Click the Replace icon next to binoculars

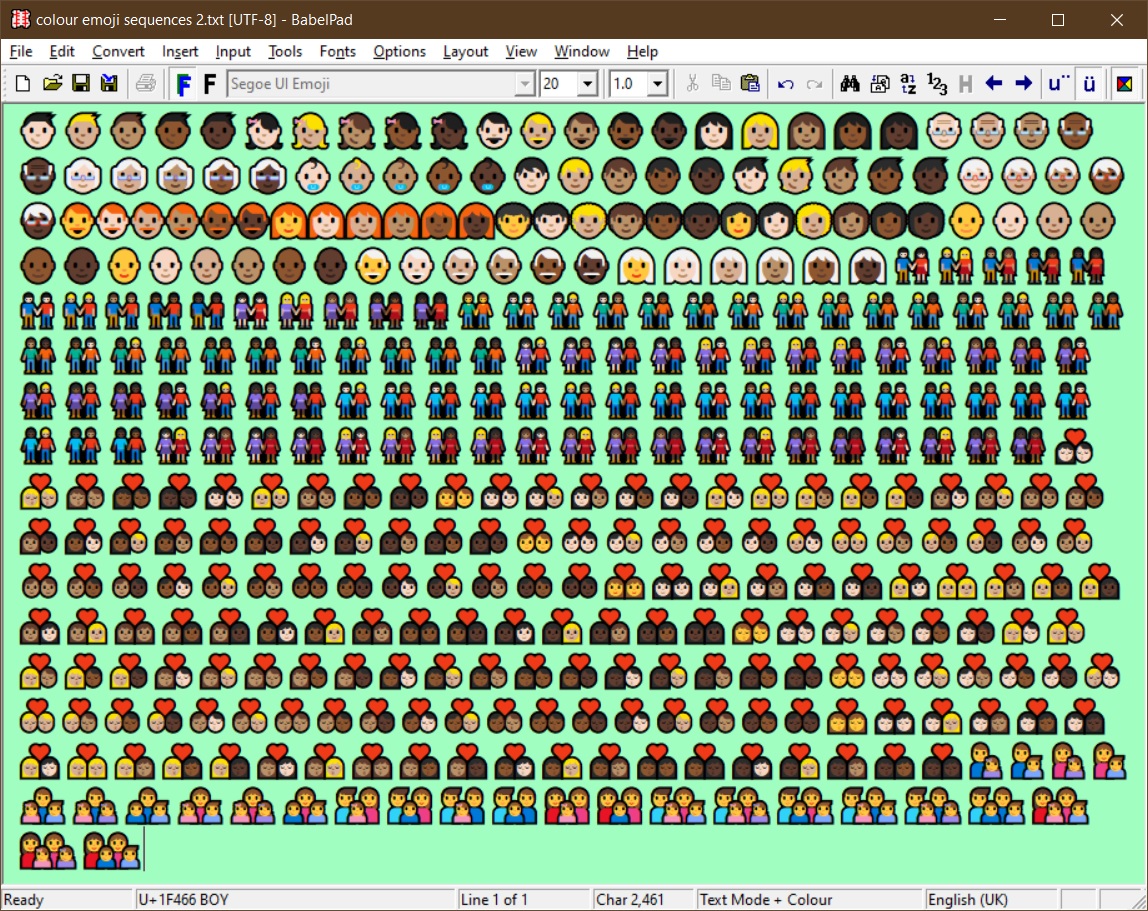(x=879, y=83)
